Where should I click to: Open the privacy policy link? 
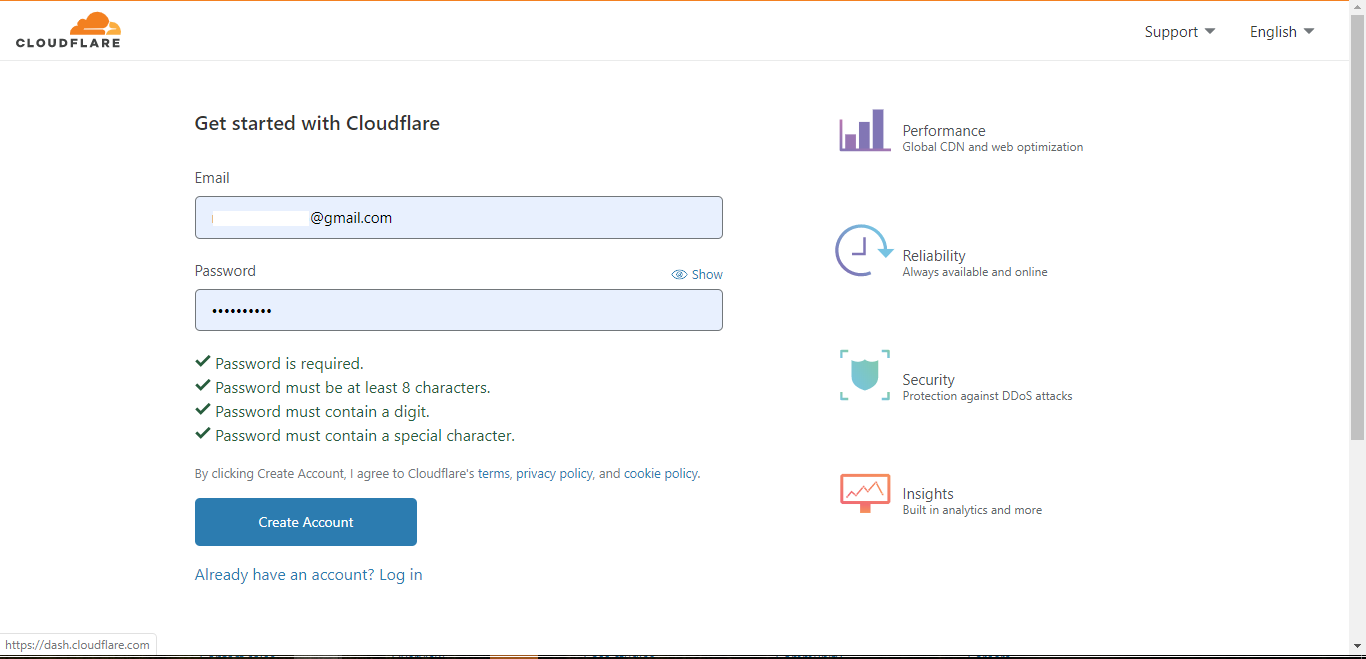coord(554,473)
